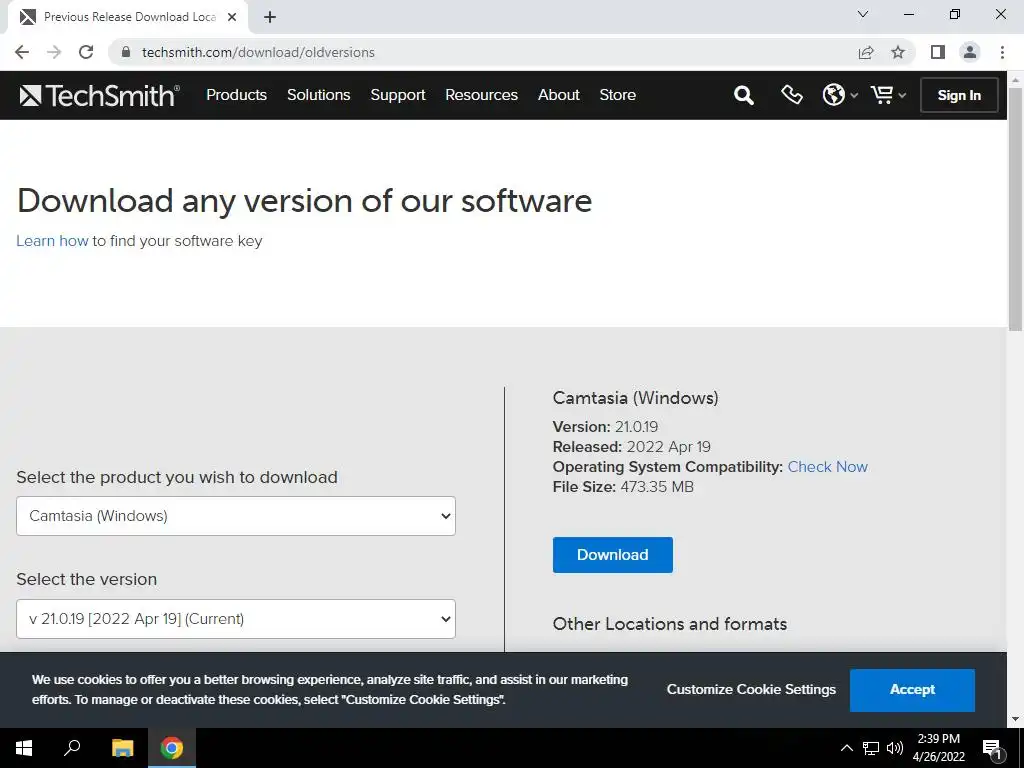Click the TechSmith logo
Screen dimensions: 1024x768
[99, 95]
